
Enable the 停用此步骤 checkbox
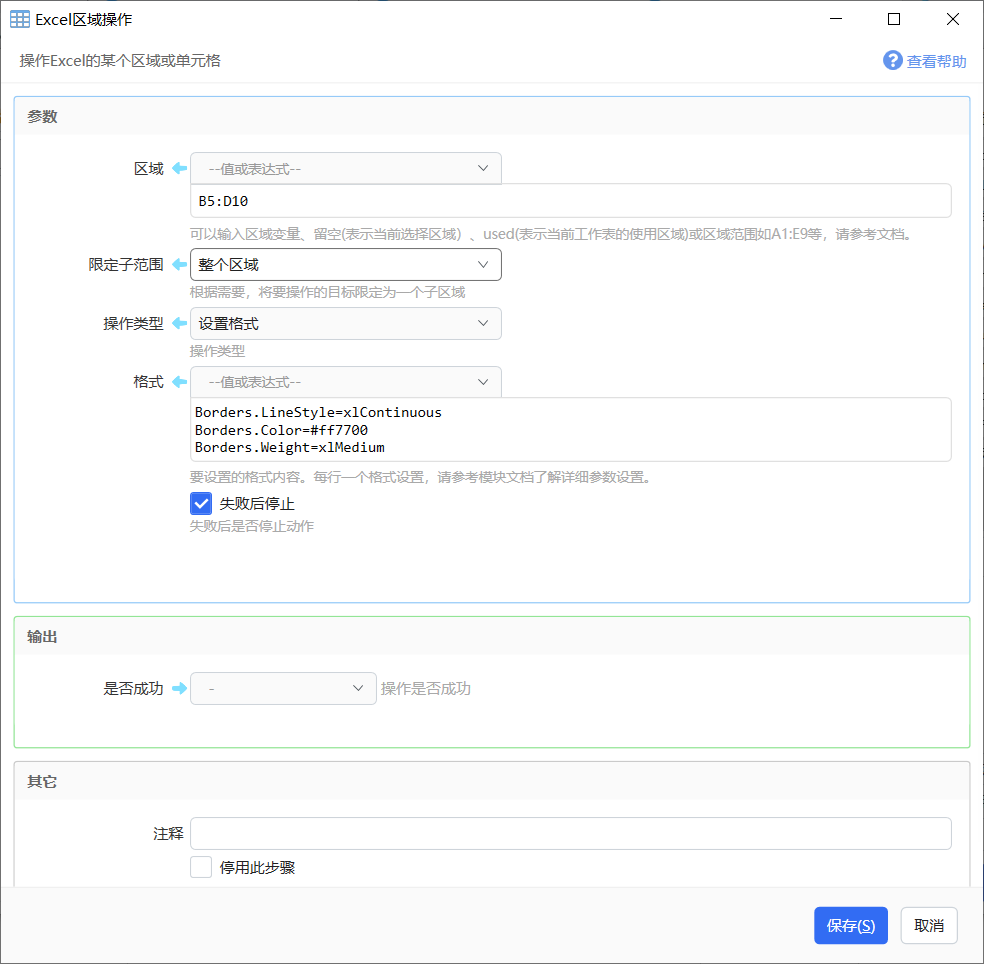tap(201, 867)
